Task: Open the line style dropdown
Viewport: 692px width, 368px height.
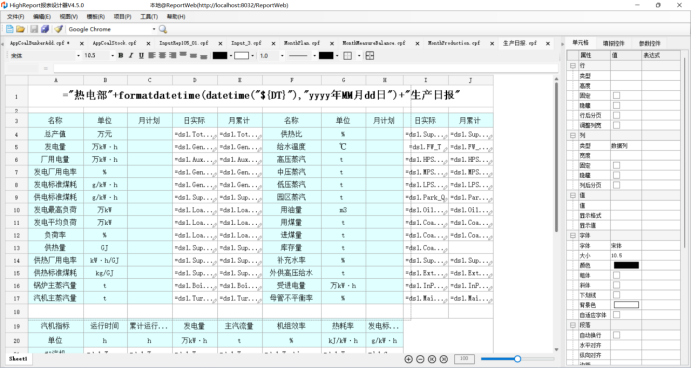Action: tap(314, 56)
